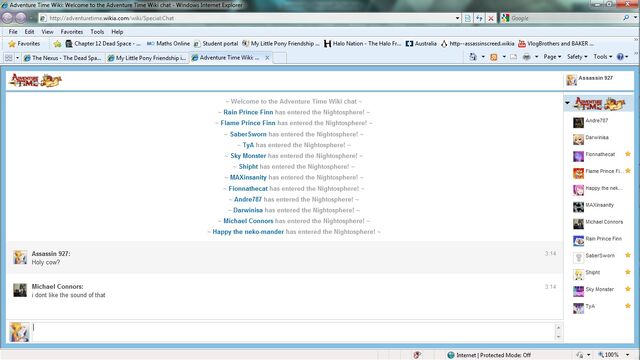
Task: Click the Print icon in command bar
Action: click(527, 57)
